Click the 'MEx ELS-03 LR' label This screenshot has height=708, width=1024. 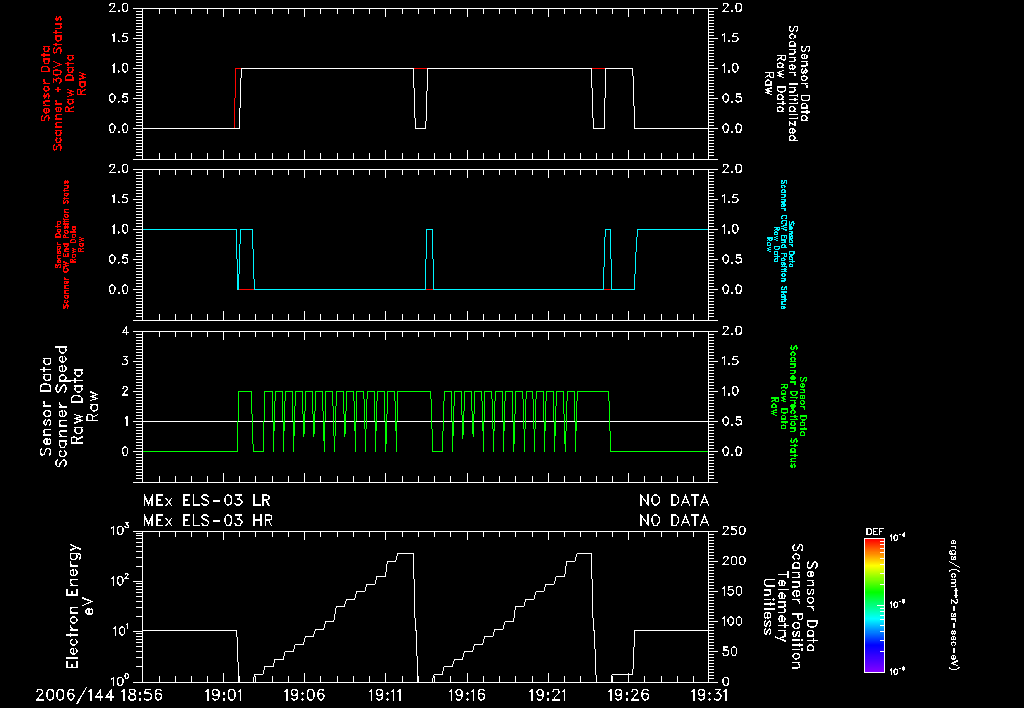click(x=206, y=501)
